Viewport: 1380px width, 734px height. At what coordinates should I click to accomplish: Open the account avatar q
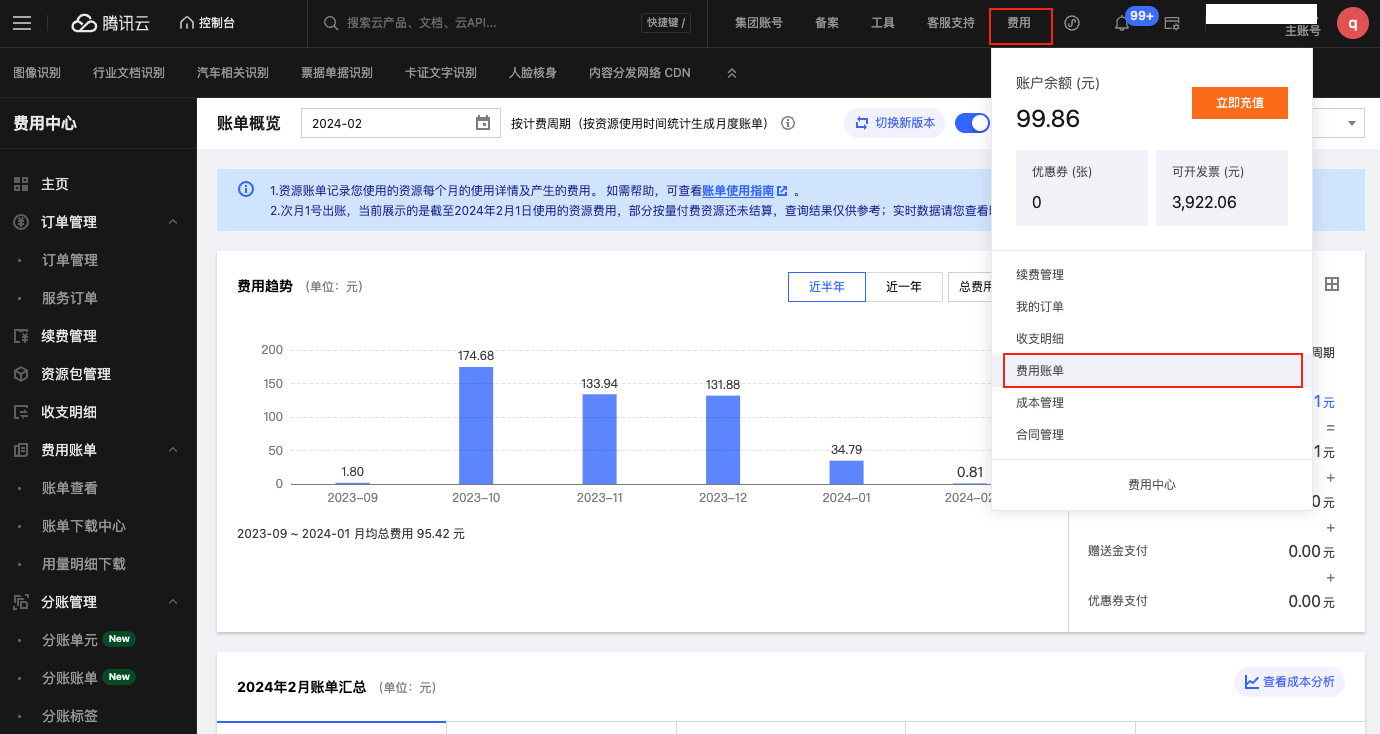coord(1353,23)
